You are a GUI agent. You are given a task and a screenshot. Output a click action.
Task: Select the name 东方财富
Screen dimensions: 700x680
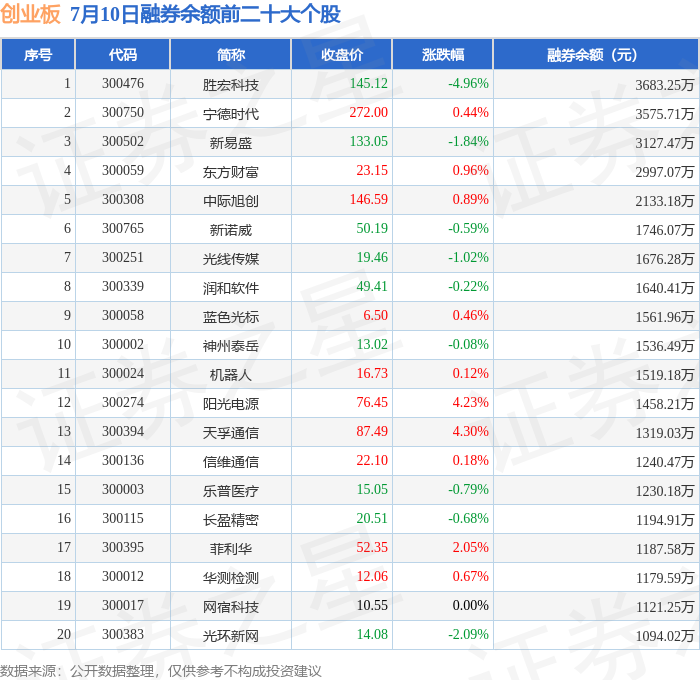click(x=231, y=172)
